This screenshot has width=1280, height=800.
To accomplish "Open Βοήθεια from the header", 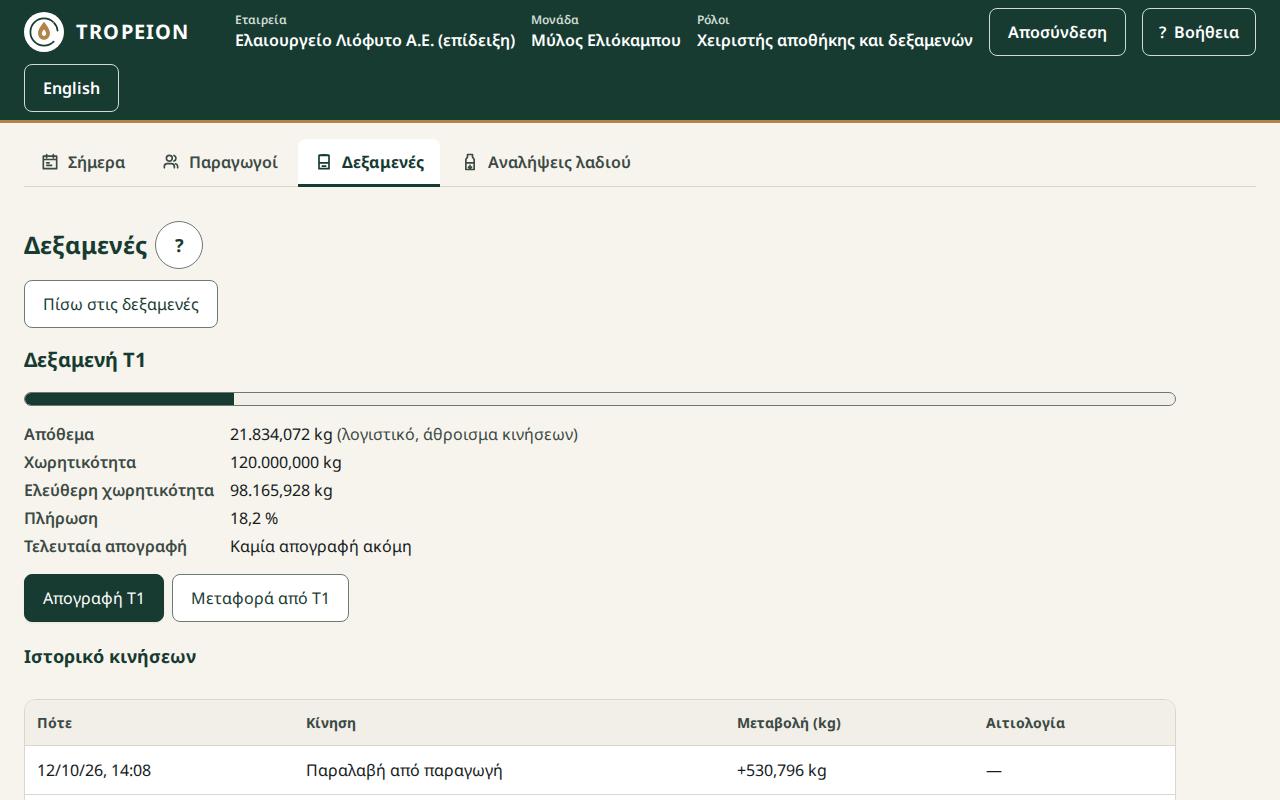I will (x=1199, y=32).
